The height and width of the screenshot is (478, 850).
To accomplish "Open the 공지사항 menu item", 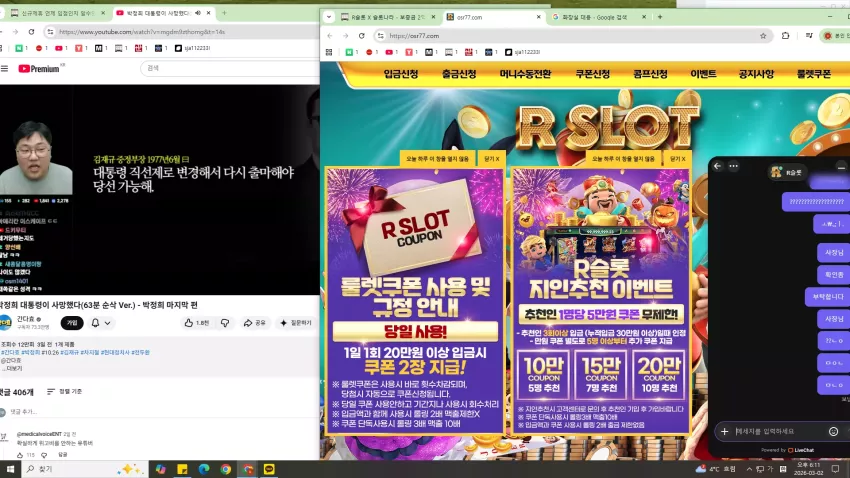I will point(756,74).
